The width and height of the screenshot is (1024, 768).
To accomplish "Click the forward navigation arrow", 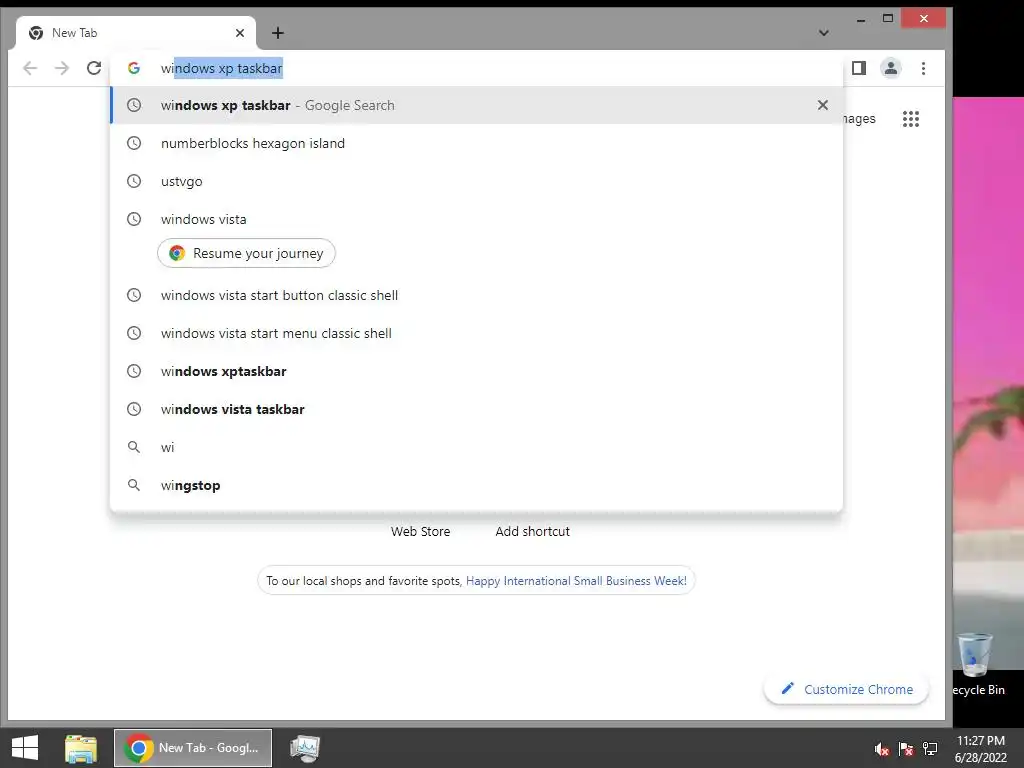I will click(x=62, y=68).
